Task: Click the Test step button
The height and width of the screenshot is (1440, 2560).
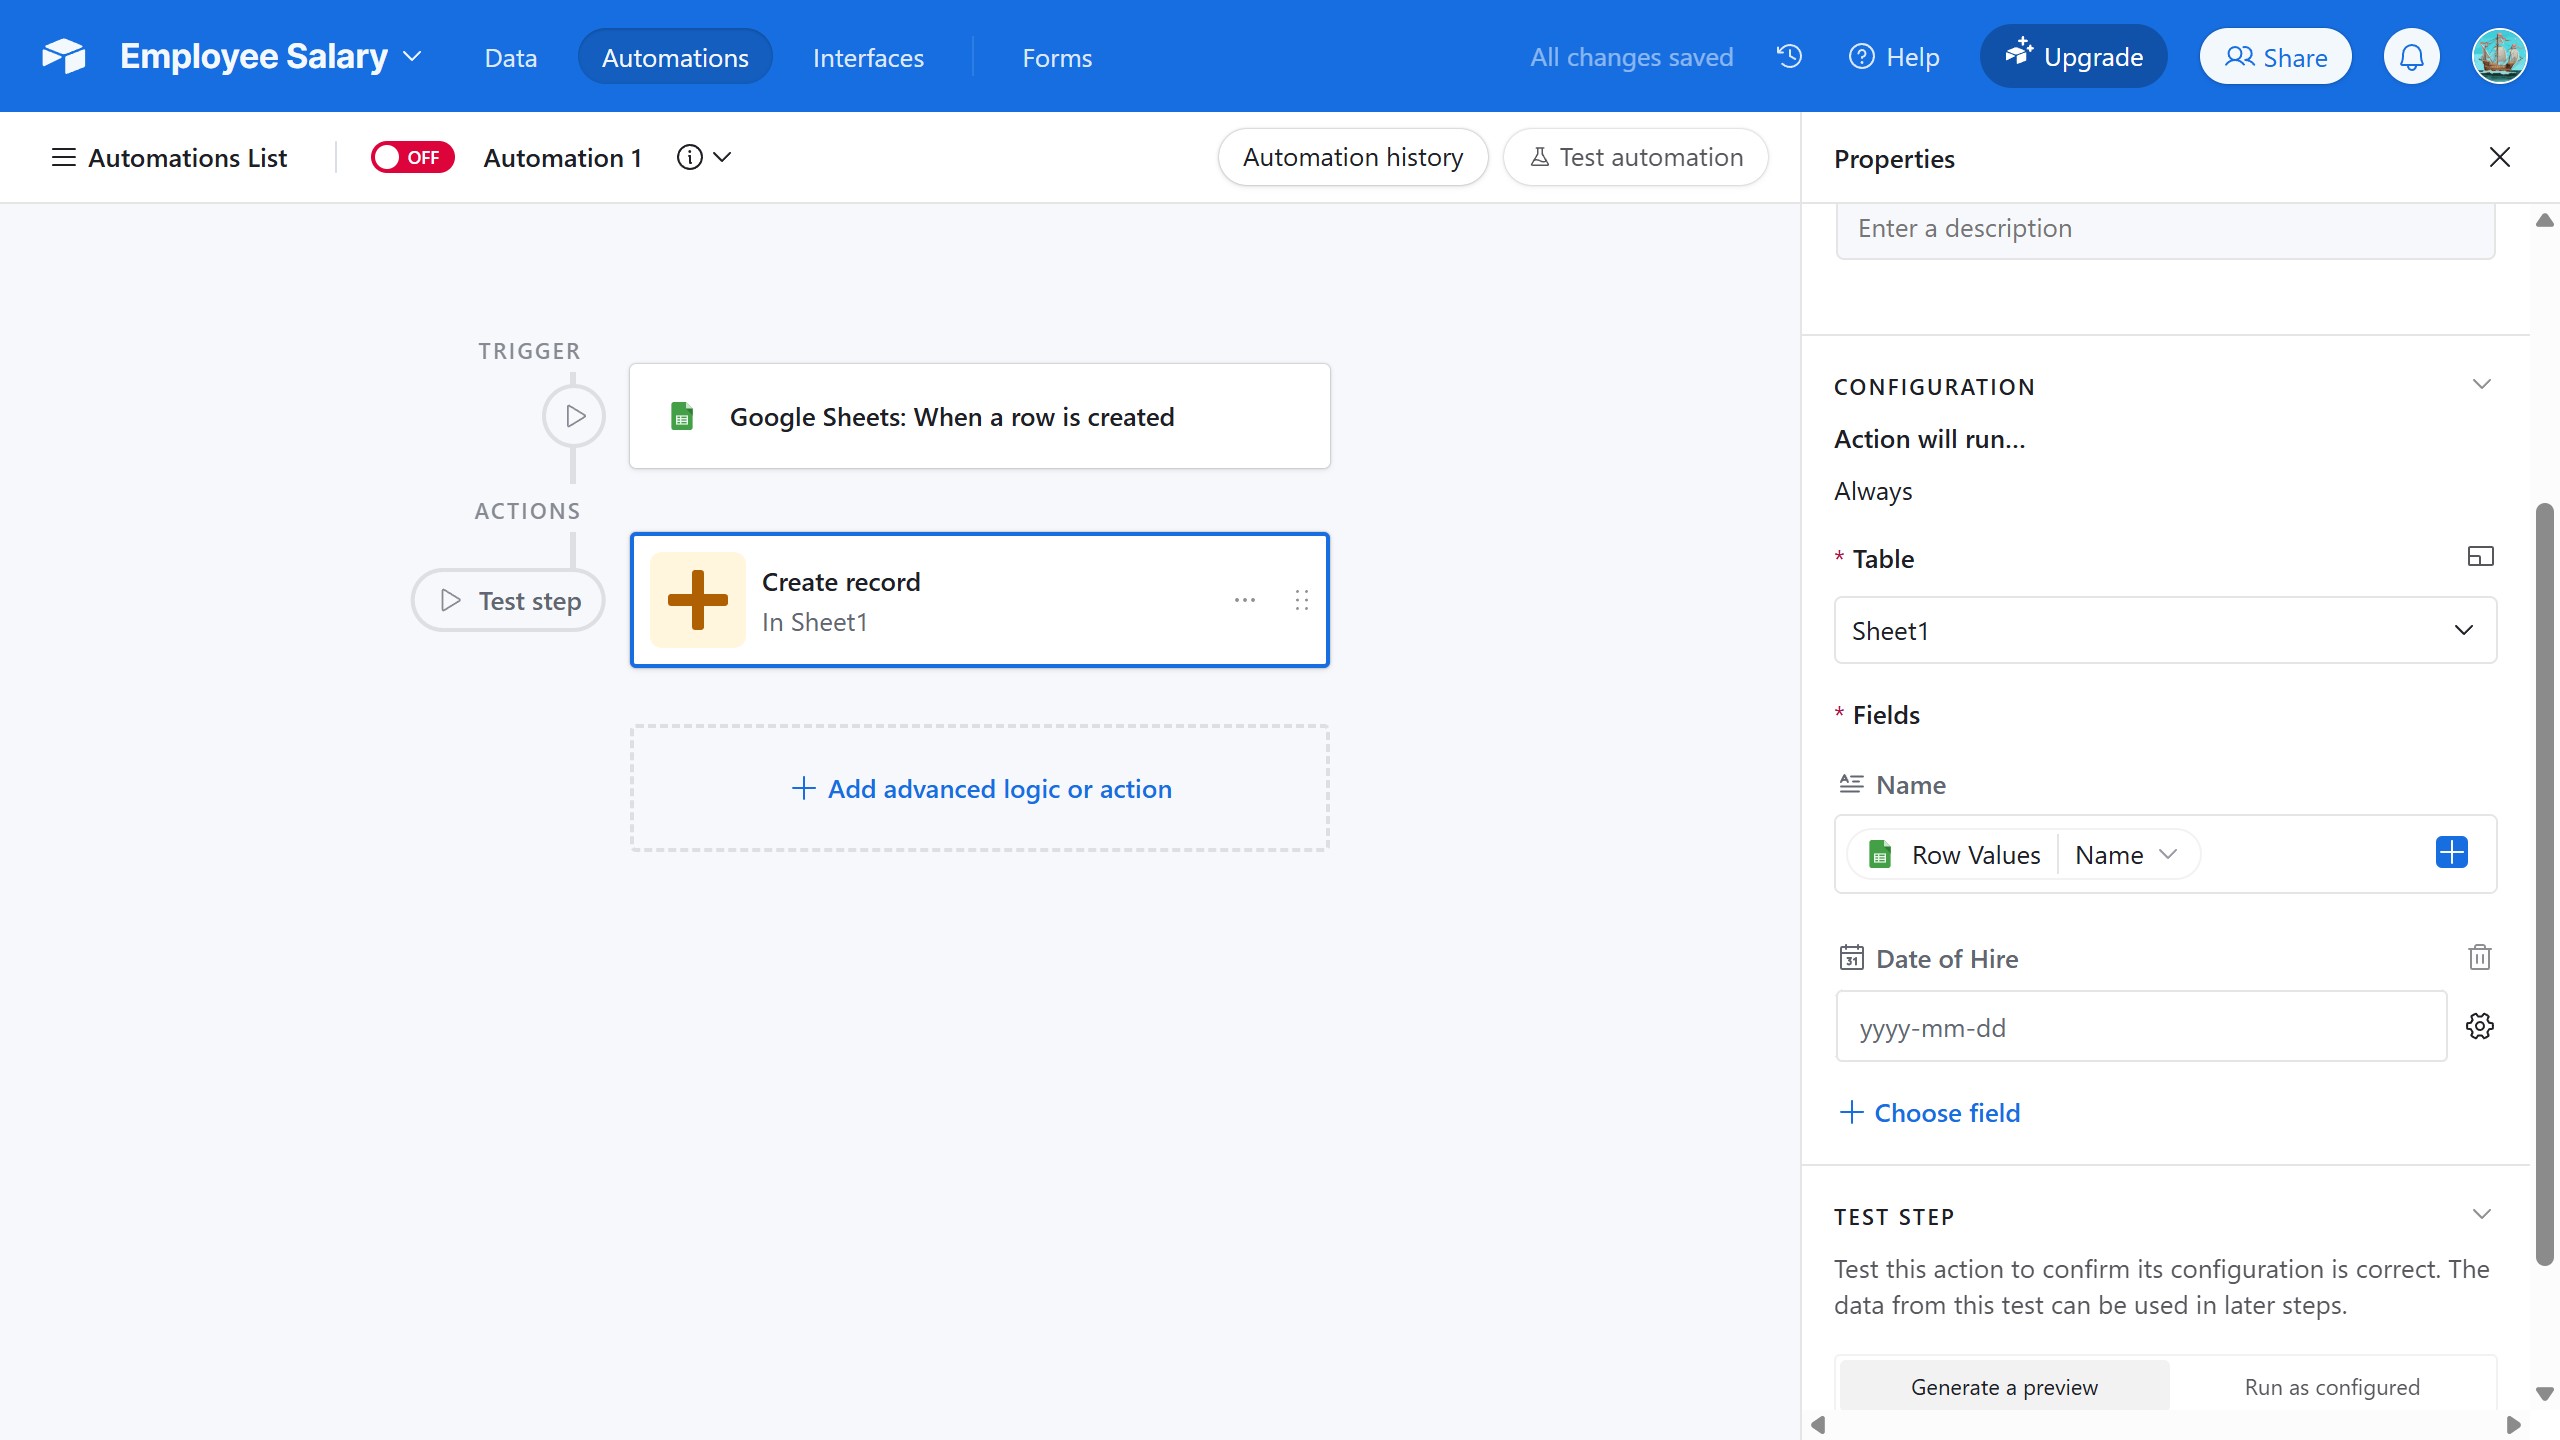Action: coord(508,600)
